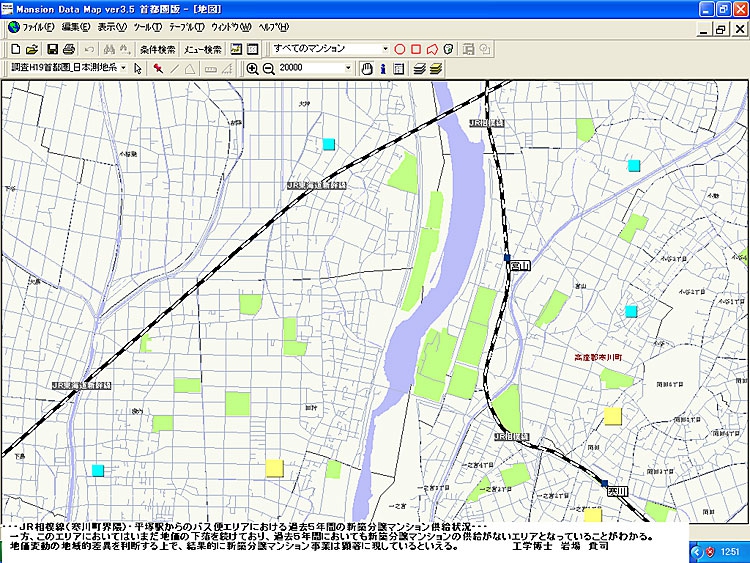Click the New document icon
The width and height of the screenshot is (750, 563).
tap(15, 49)
